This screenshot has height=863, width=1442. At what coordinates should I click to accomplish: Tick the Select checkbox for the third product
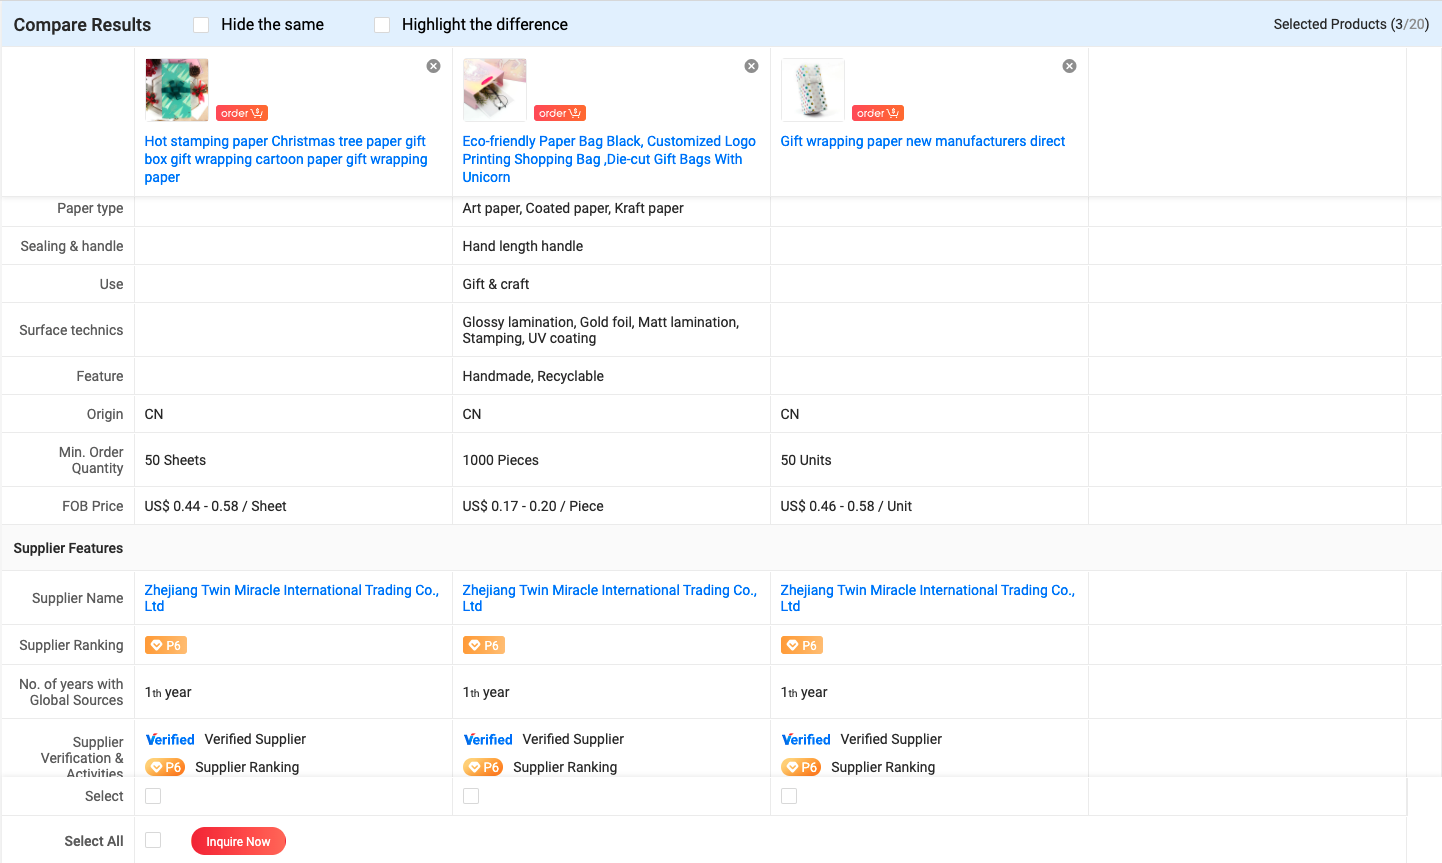pos(789,796)
